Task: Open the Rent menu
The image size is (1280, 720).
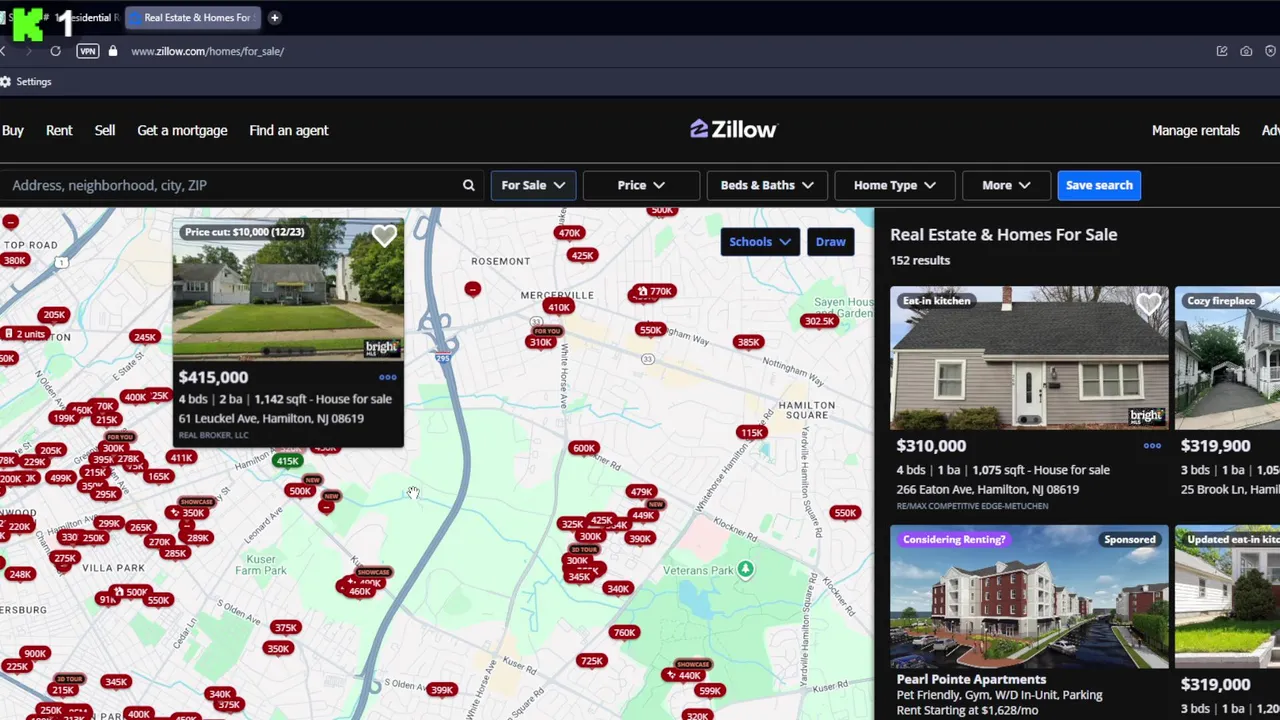Action: pyautogui.click(x=59, y=130)
